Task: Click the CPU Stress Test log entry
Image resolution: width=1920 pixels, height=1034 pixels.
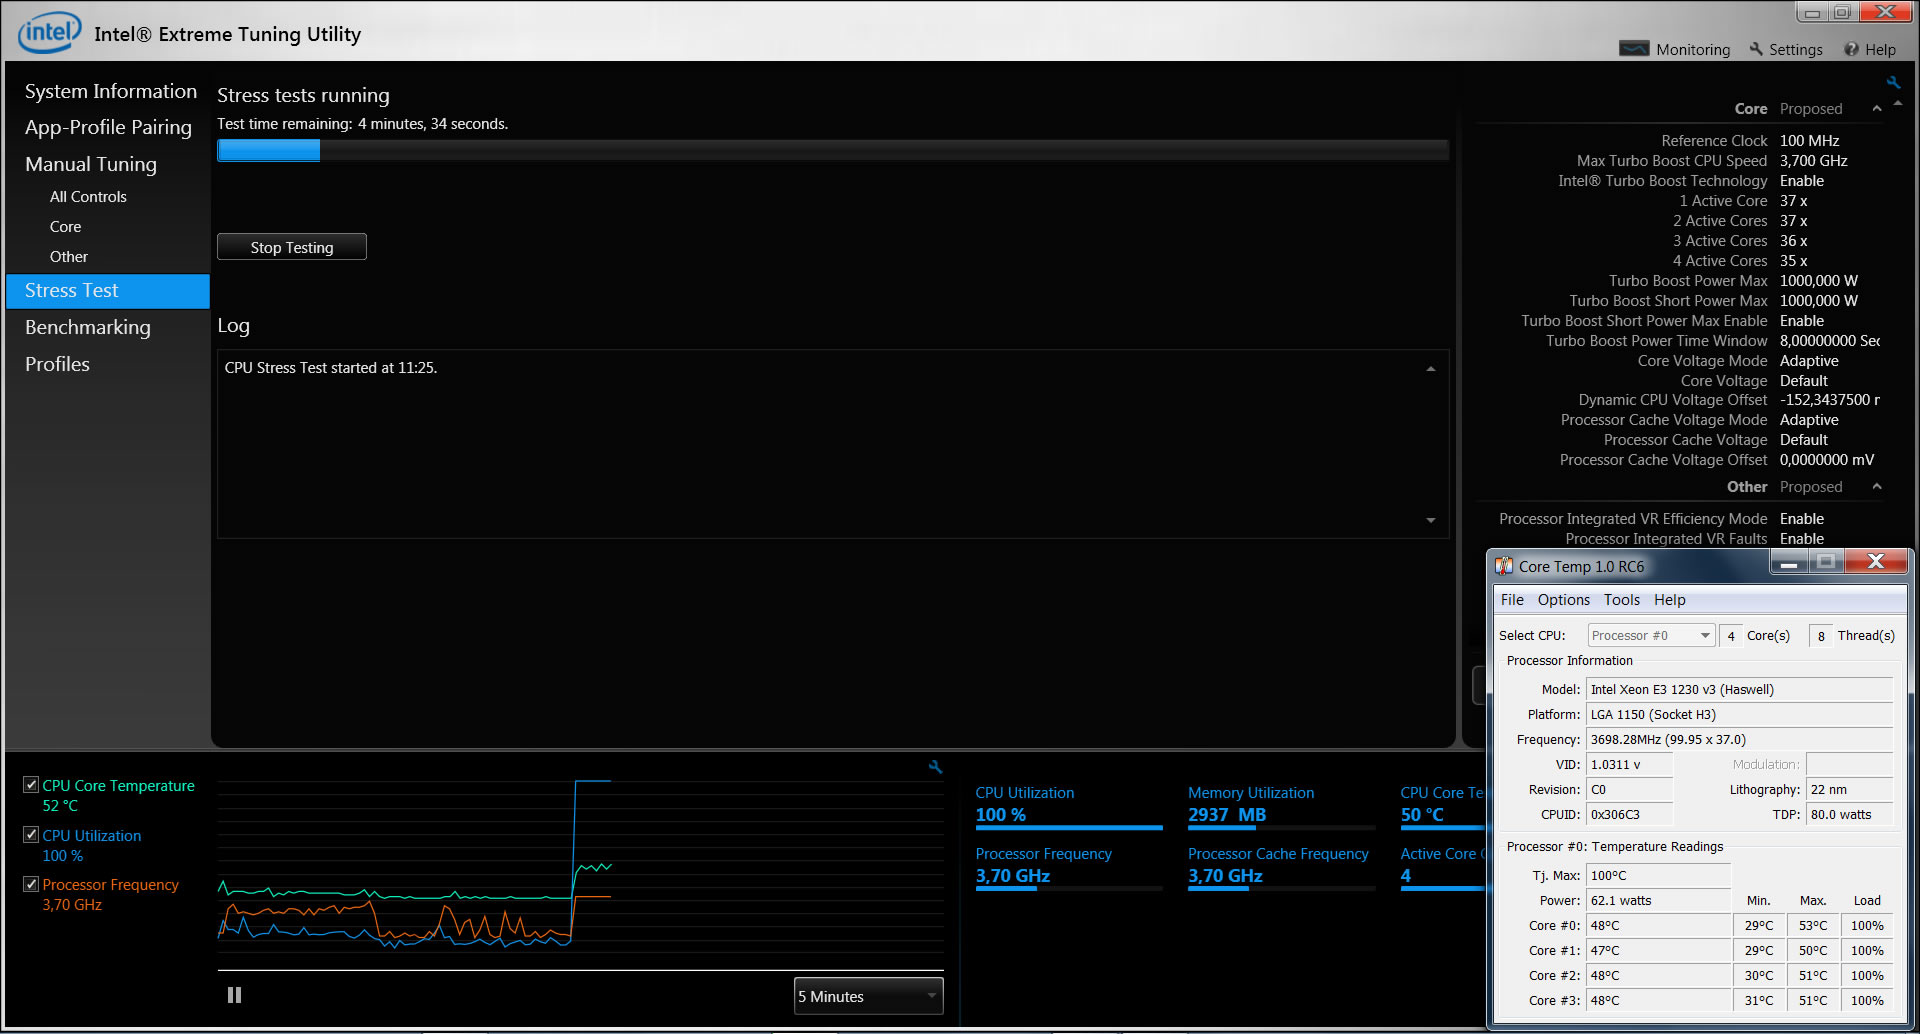Action: click(331, 368)
